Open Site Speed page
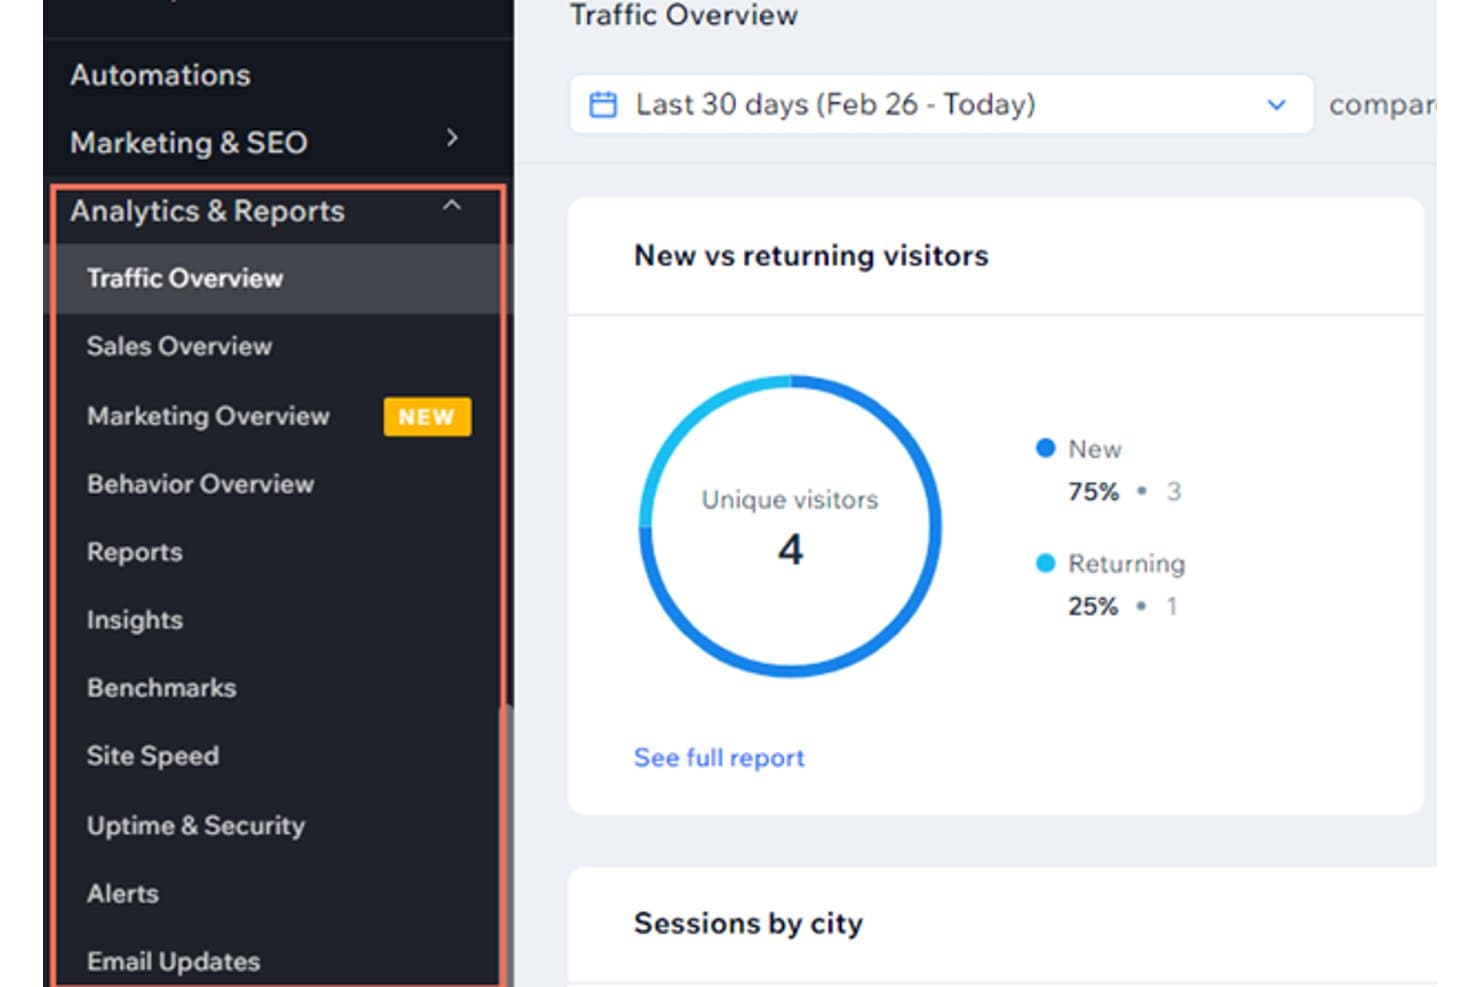1480x987 pixels. tap(152, 756)
